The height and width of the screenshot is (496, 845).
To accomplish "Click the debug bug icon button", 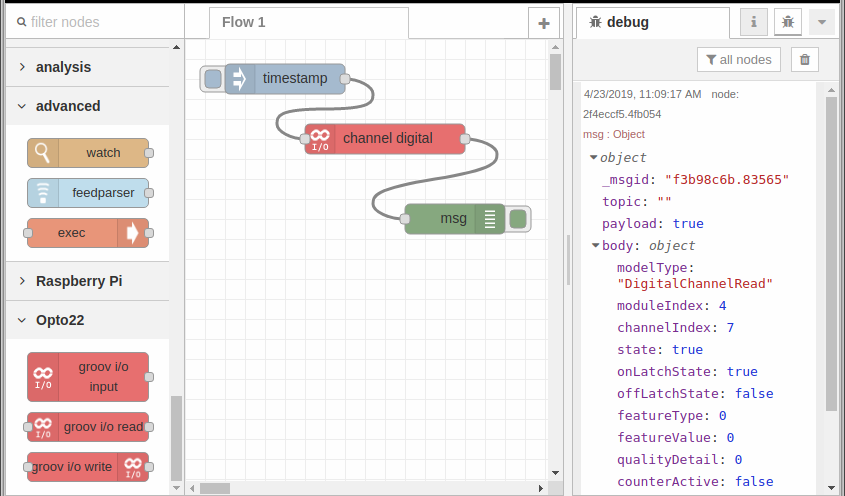I will point(787,22).
